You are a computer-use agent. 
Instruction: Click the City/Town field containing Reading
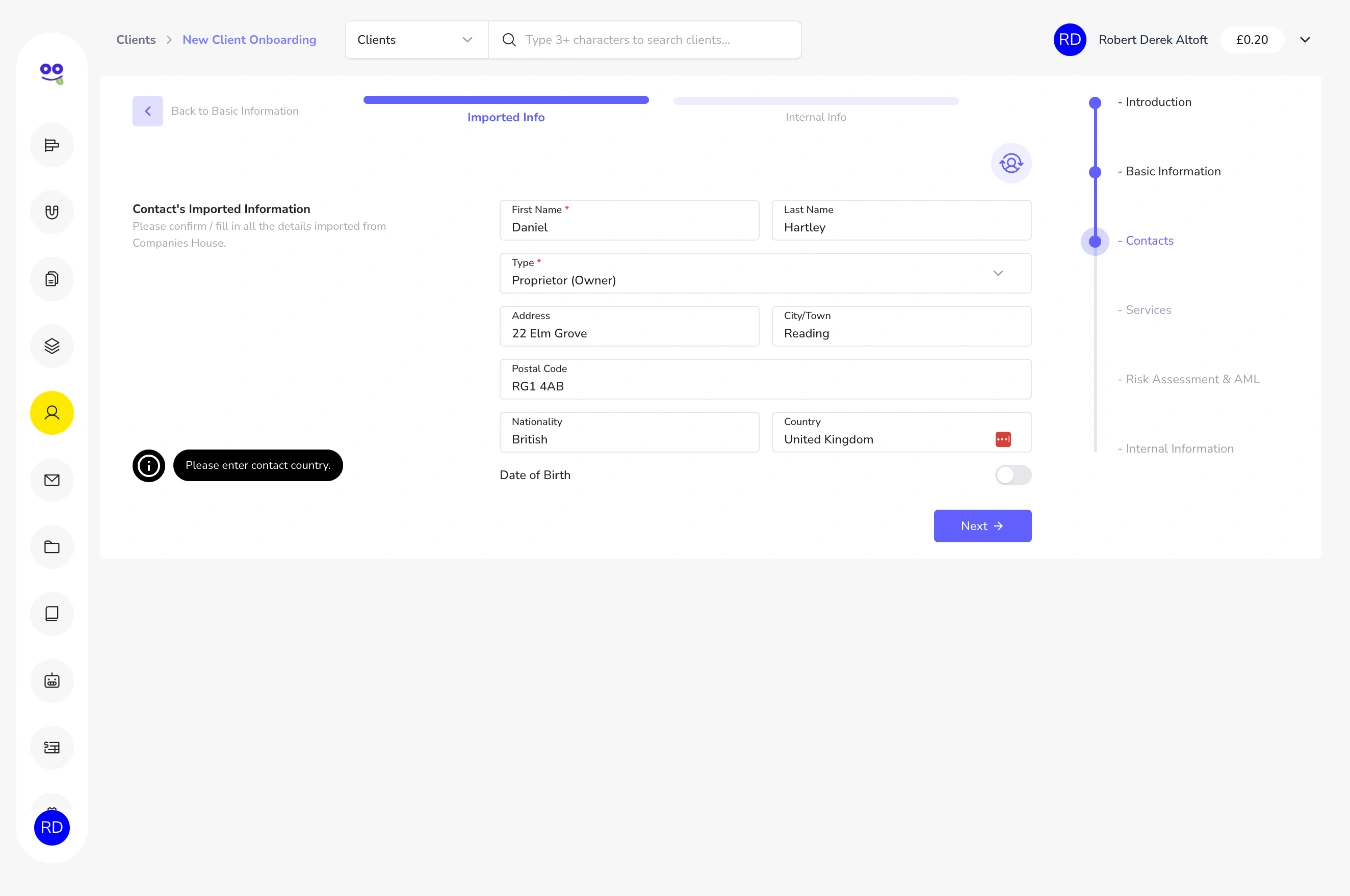(901, 326)
